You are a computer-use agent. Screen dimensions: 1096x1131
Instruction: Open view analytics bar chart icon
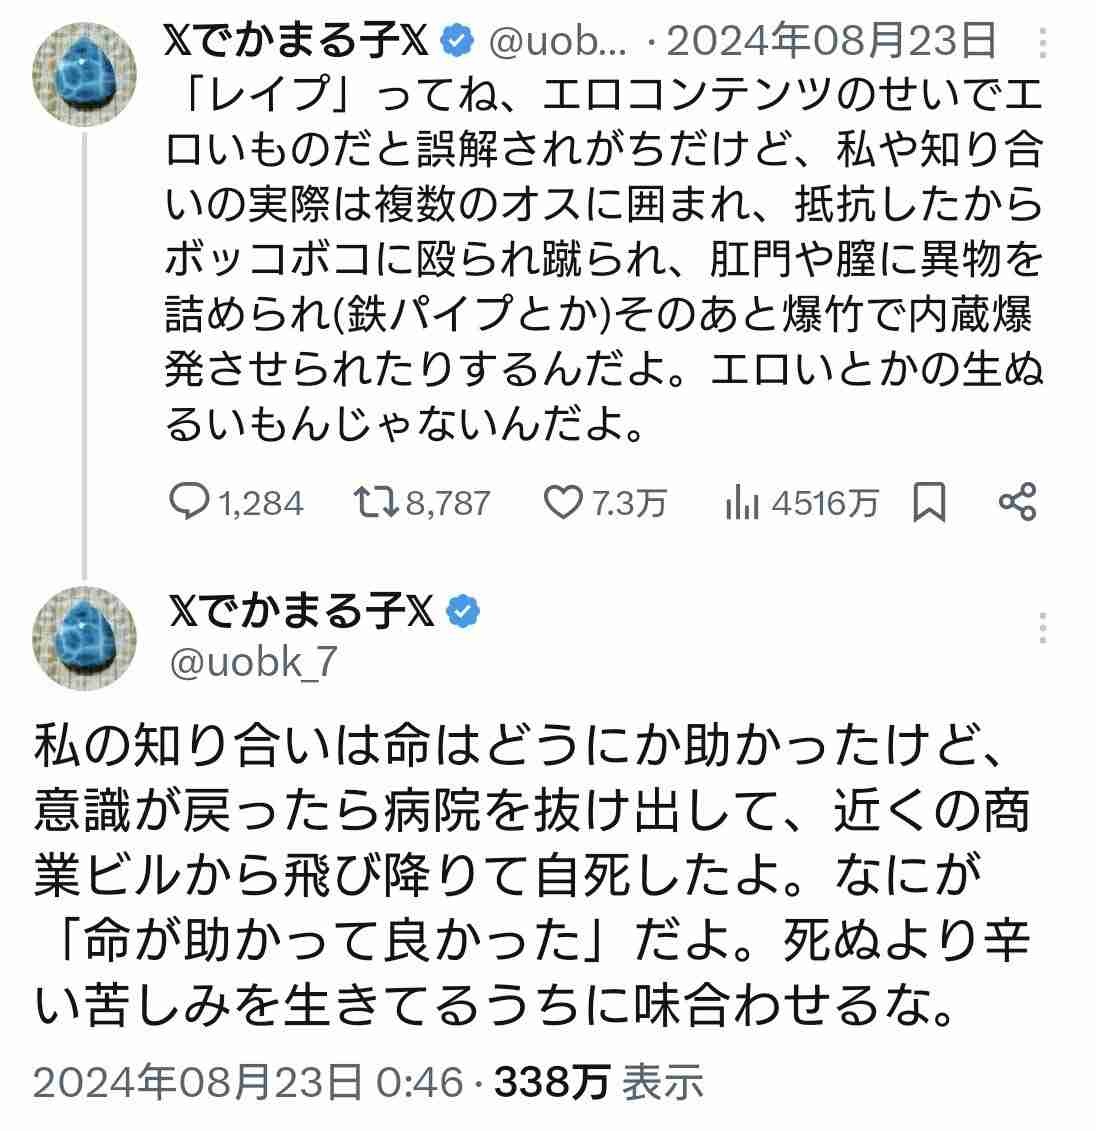click(740, 504)
